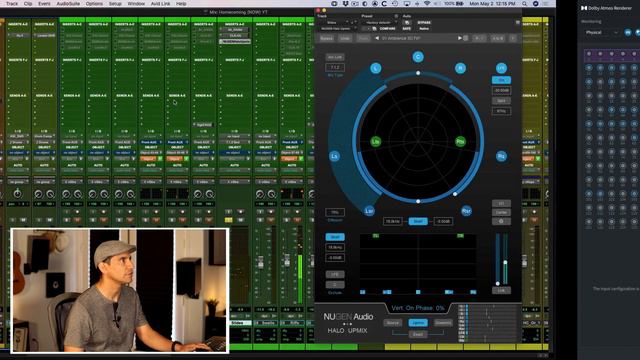640x360 pixels.
Task: Click the Exact button under Upmix
Action: coord(418,334)
